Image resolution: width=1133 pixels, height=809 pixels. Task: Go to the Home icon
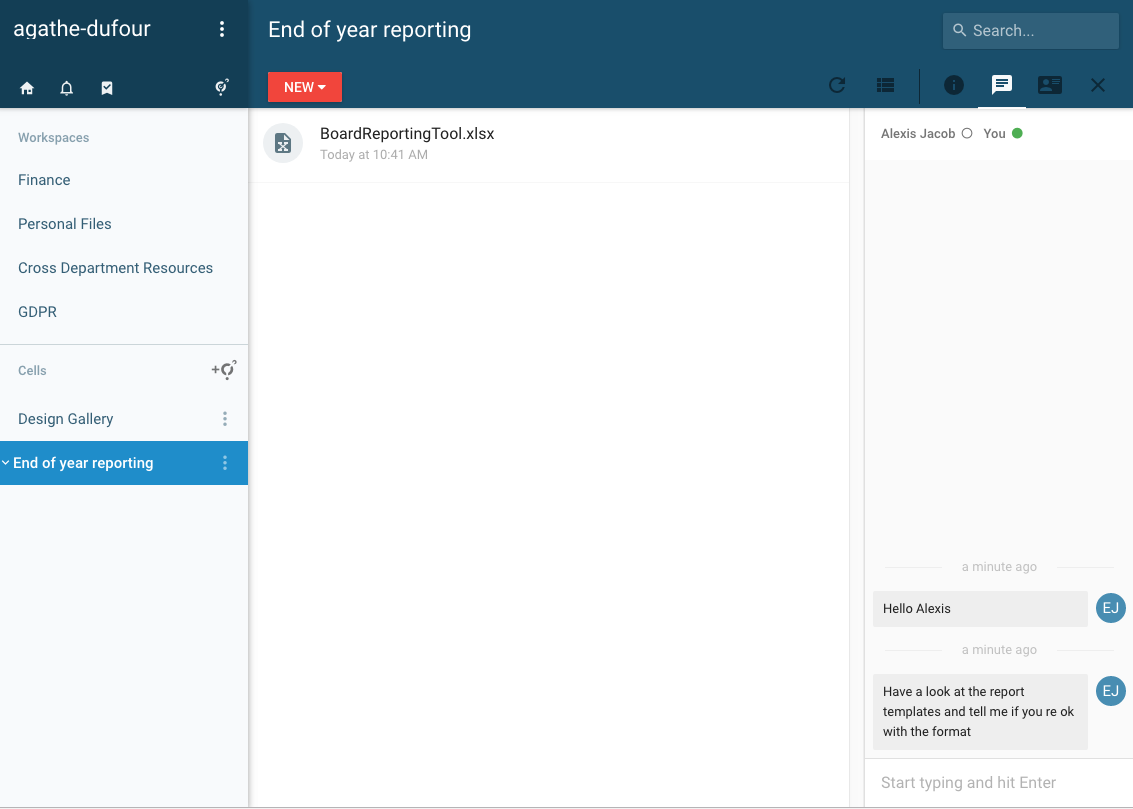[x=27, y=88]
